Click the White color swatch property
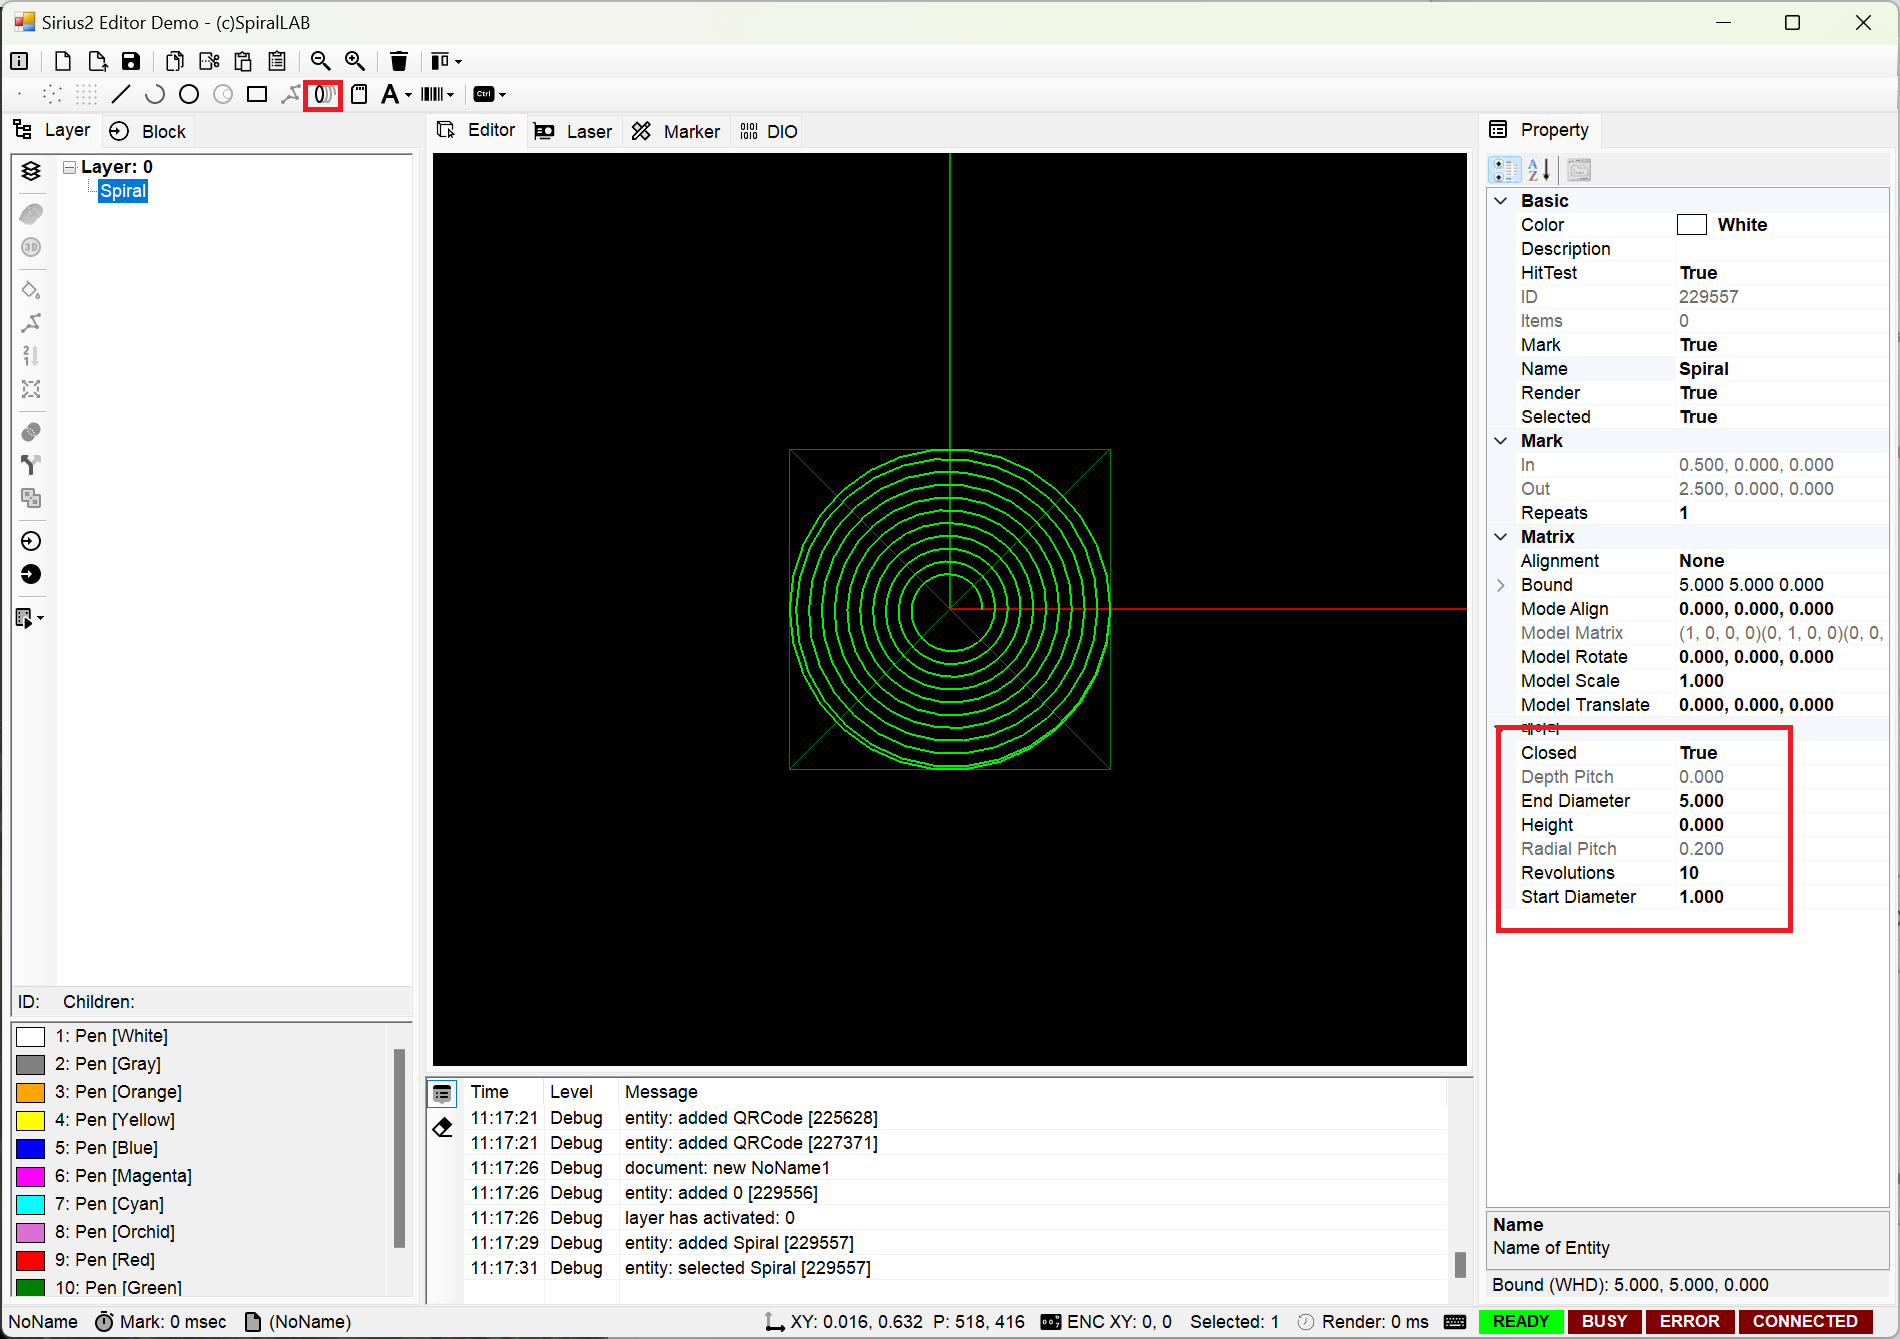1900x1339 pixels. [x=1691, y=225]
